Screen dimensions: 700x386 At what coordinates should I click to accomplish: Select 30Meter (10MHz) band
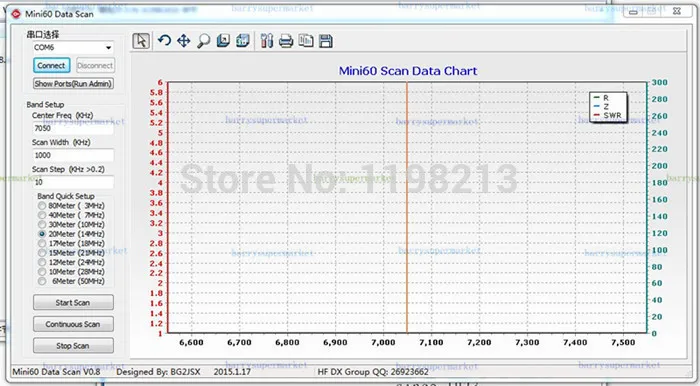[x=72, y=224]
